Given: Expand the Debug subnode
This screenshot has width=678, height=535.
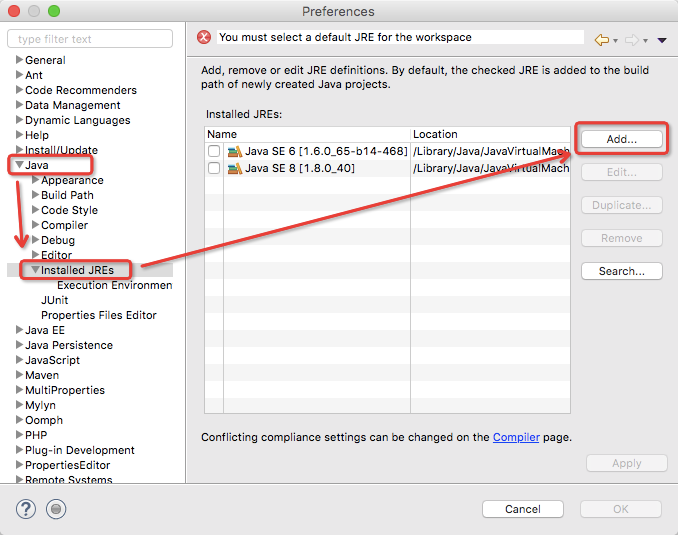Looking at the screenshot, I should (x=35, y=240).
